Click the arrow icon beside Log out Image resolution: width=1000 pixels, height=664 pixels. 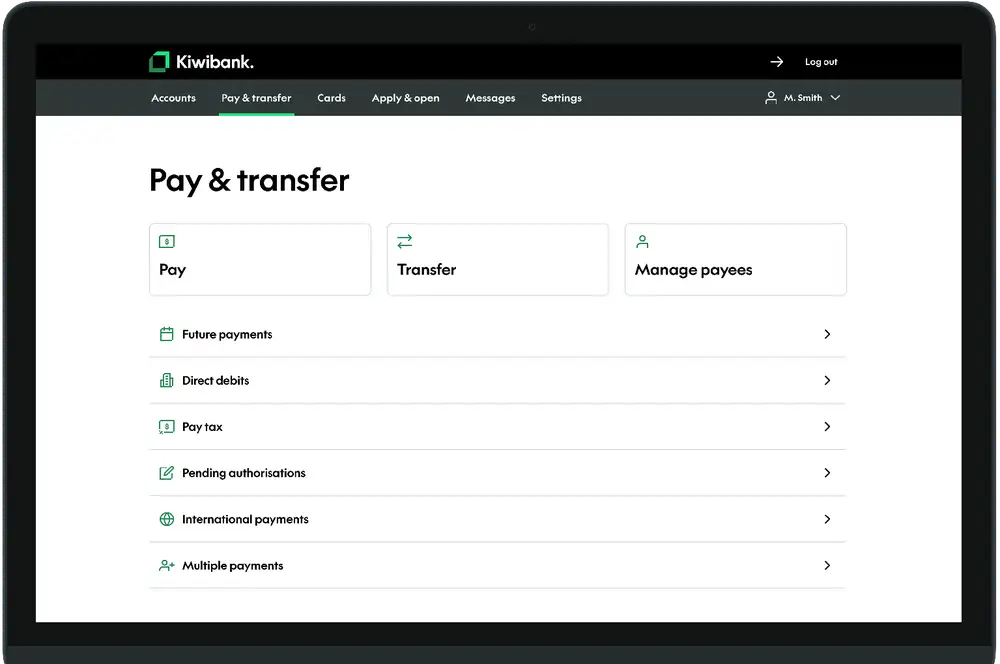(x=777, y=62)
